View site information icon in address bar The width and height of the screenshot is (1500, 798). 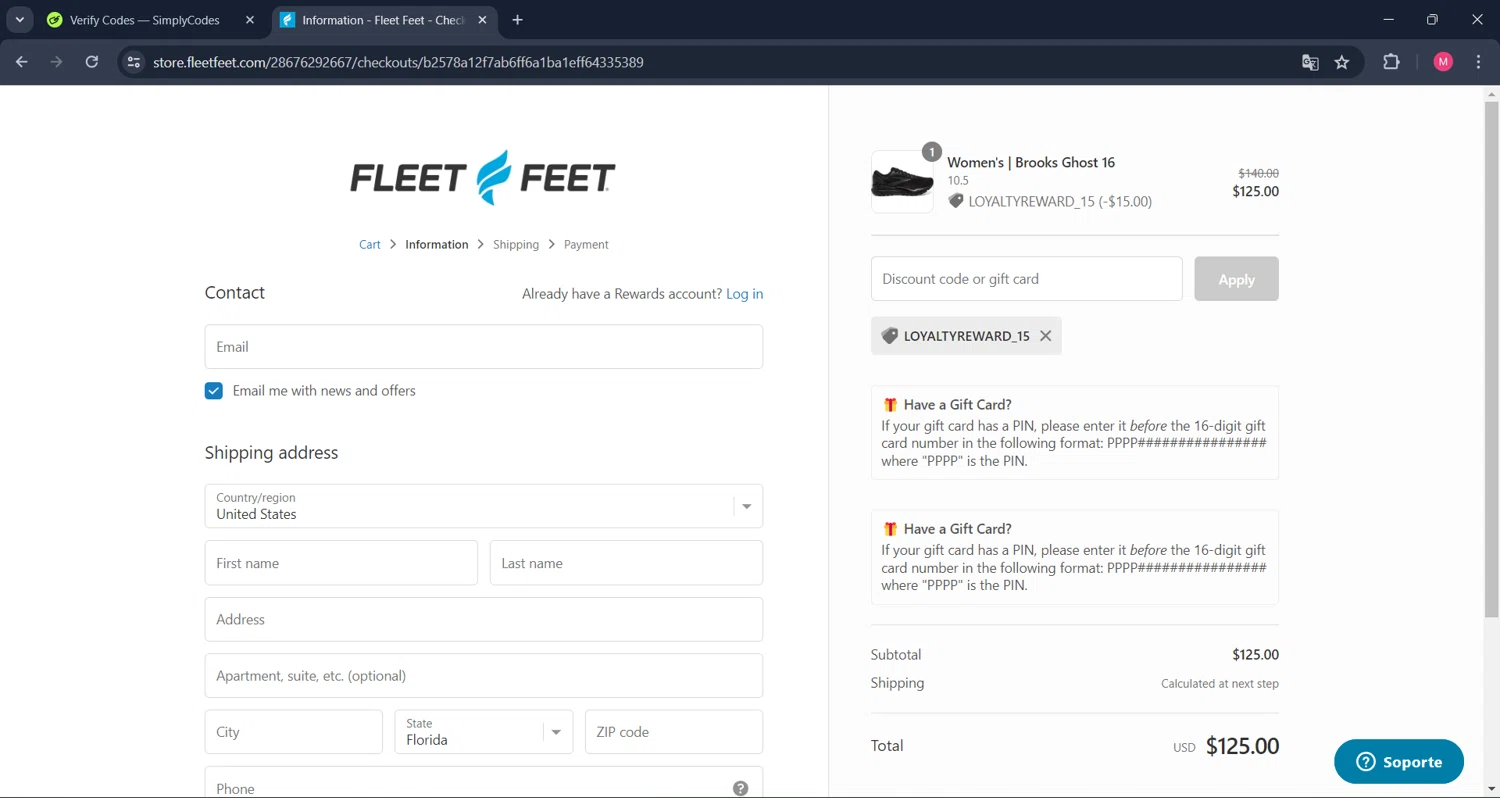coord(134,62)
